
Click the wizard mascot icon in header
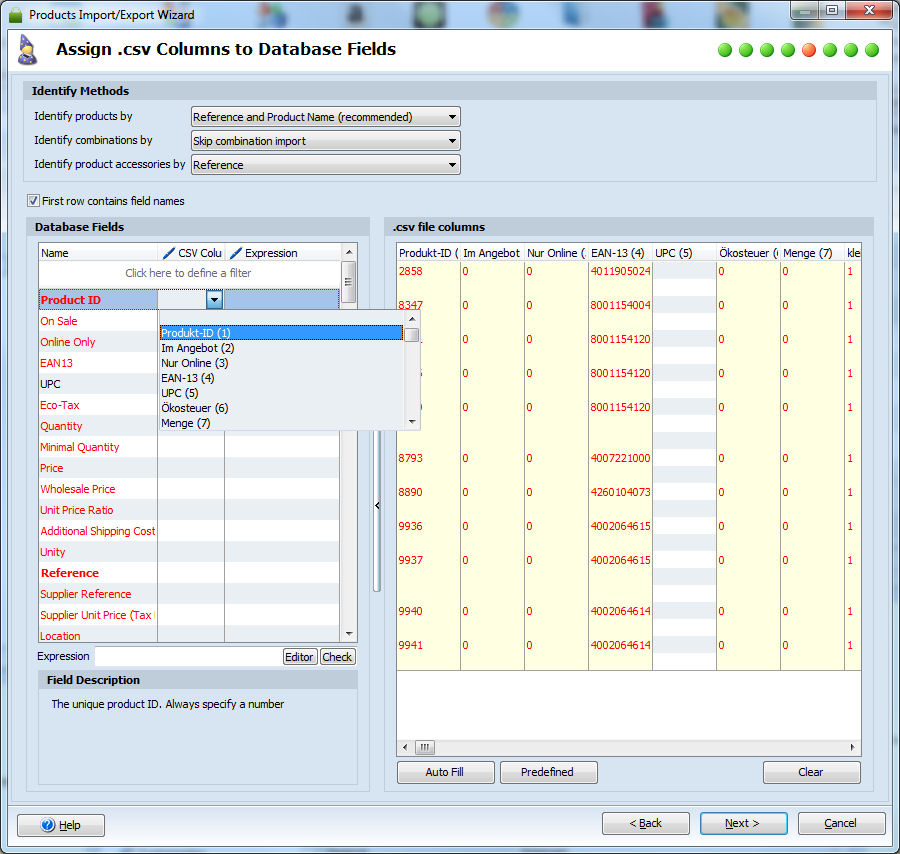[28, 50]
